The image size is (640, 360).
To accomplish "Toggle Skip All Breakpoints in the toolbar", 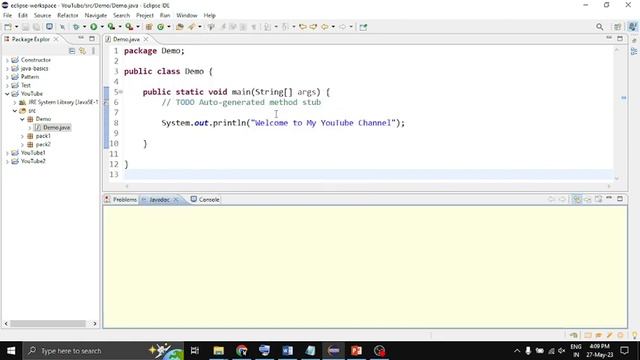I will pyautogui.click(x=62, y=27).
